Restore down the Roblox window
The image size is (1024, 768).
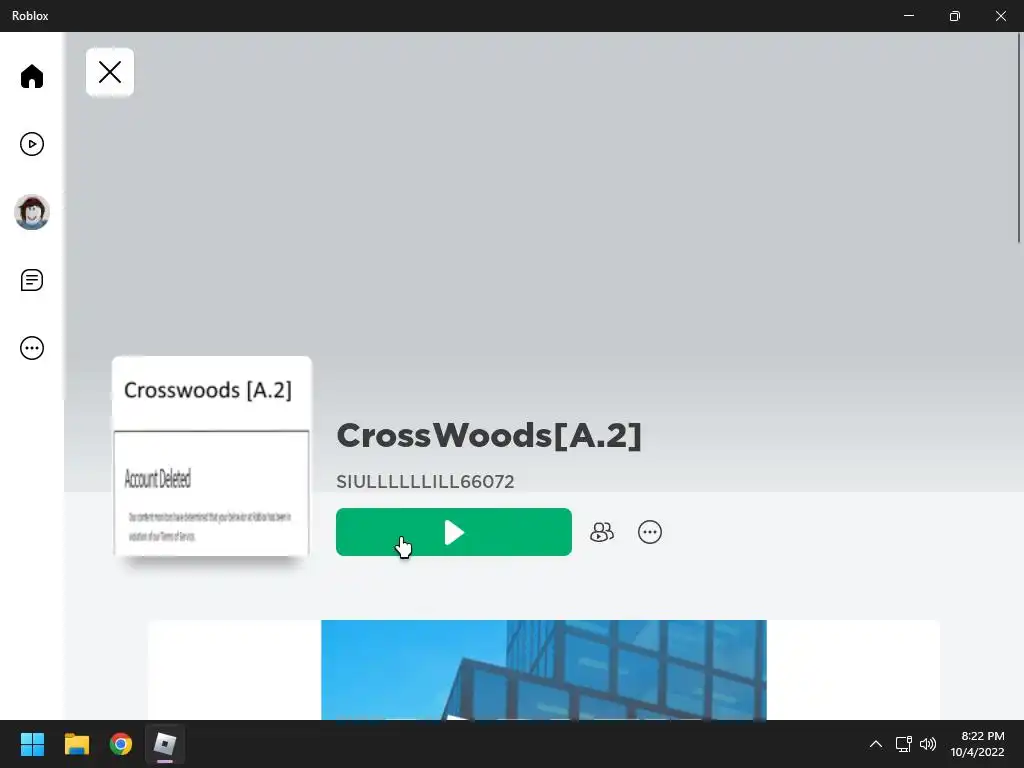(x=955, y=16)
